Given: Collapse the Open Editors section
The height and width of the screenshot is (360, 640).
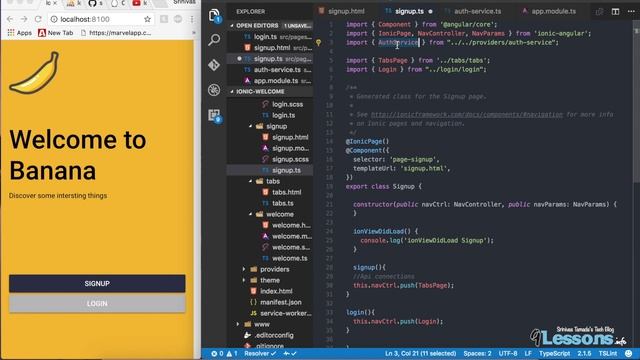Looking at the screenshot, I should tap(232, 26).
